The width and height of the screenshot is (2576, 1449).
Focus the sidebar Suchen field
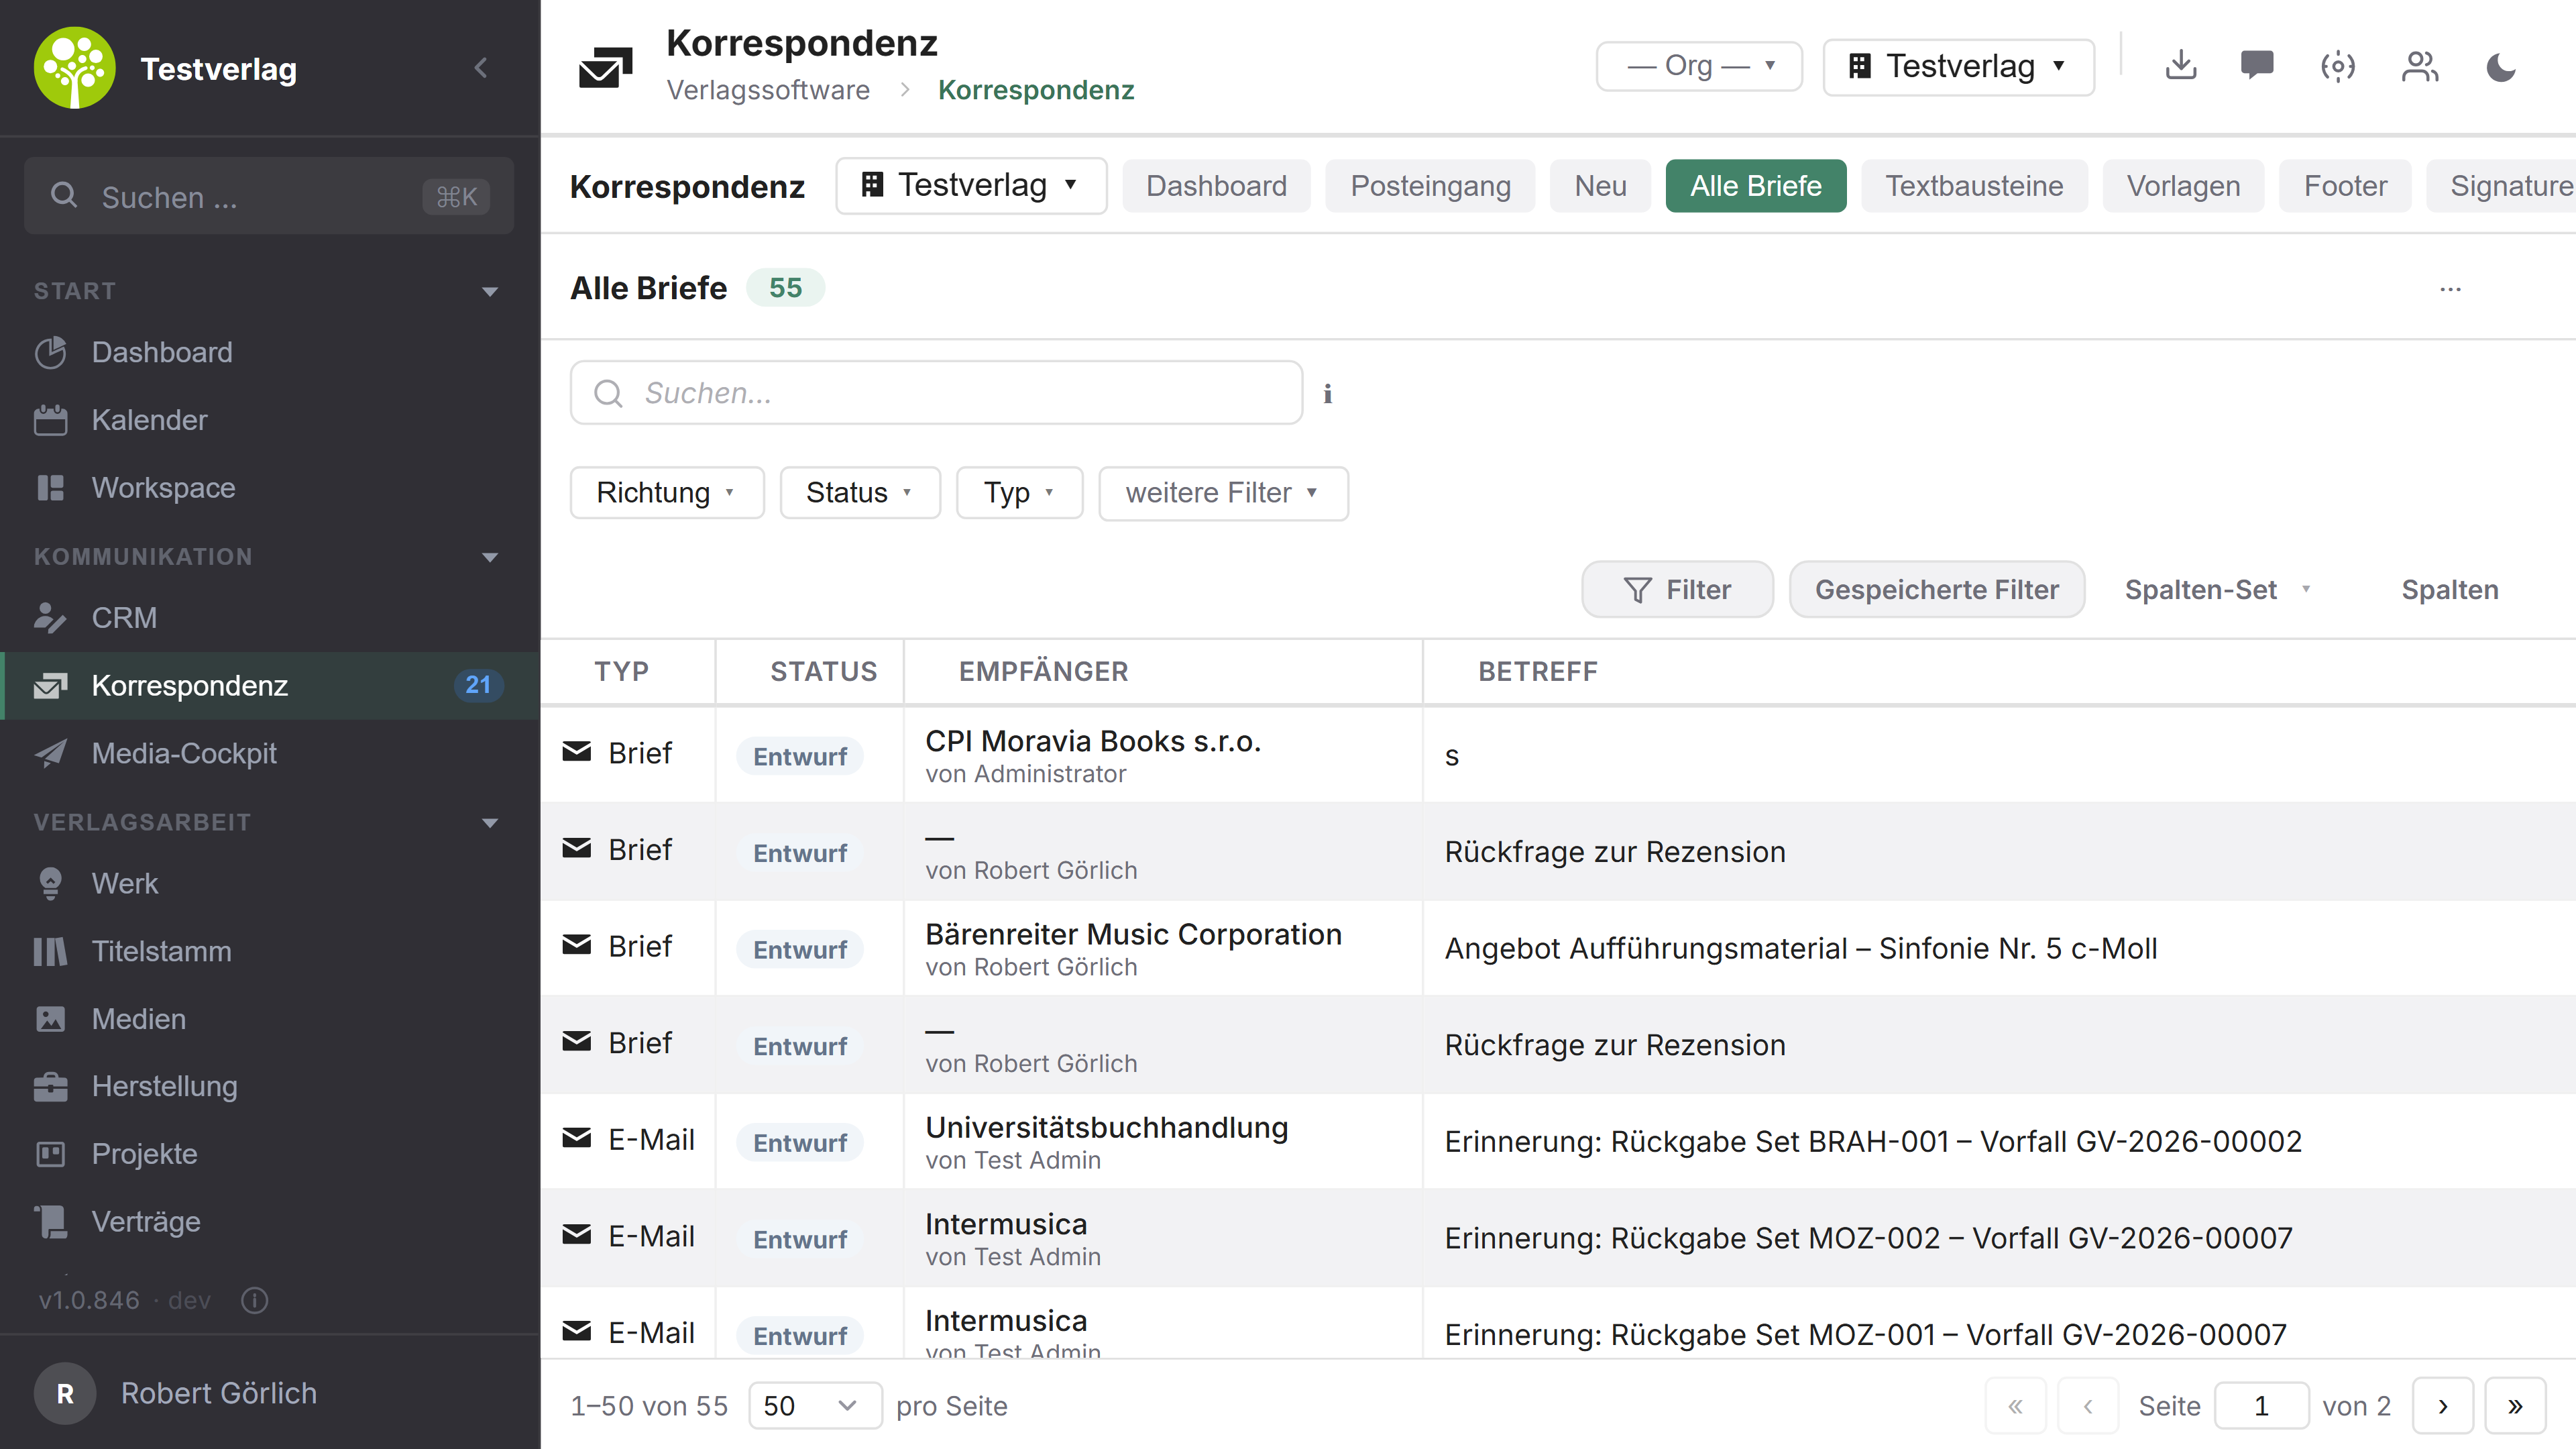[269, 196]
